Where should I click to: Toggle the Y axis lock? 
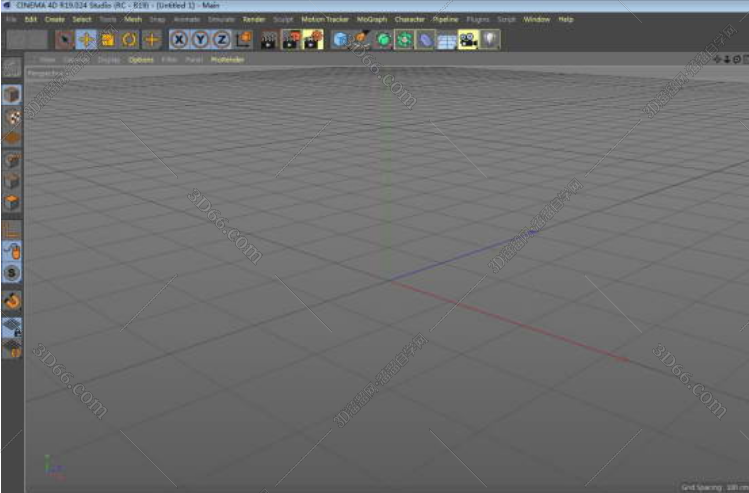(200, 40)
